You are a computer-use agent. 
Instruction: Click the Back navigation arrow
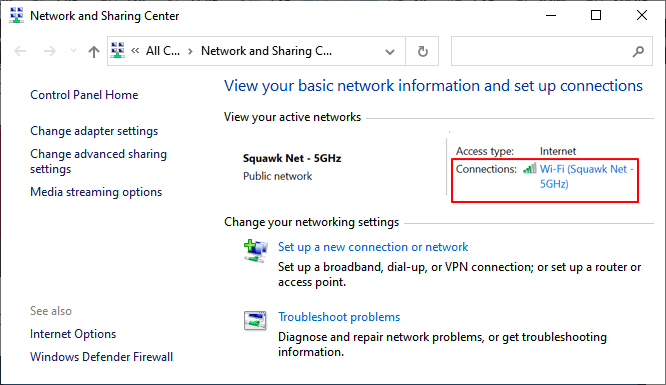coord(20,51)
